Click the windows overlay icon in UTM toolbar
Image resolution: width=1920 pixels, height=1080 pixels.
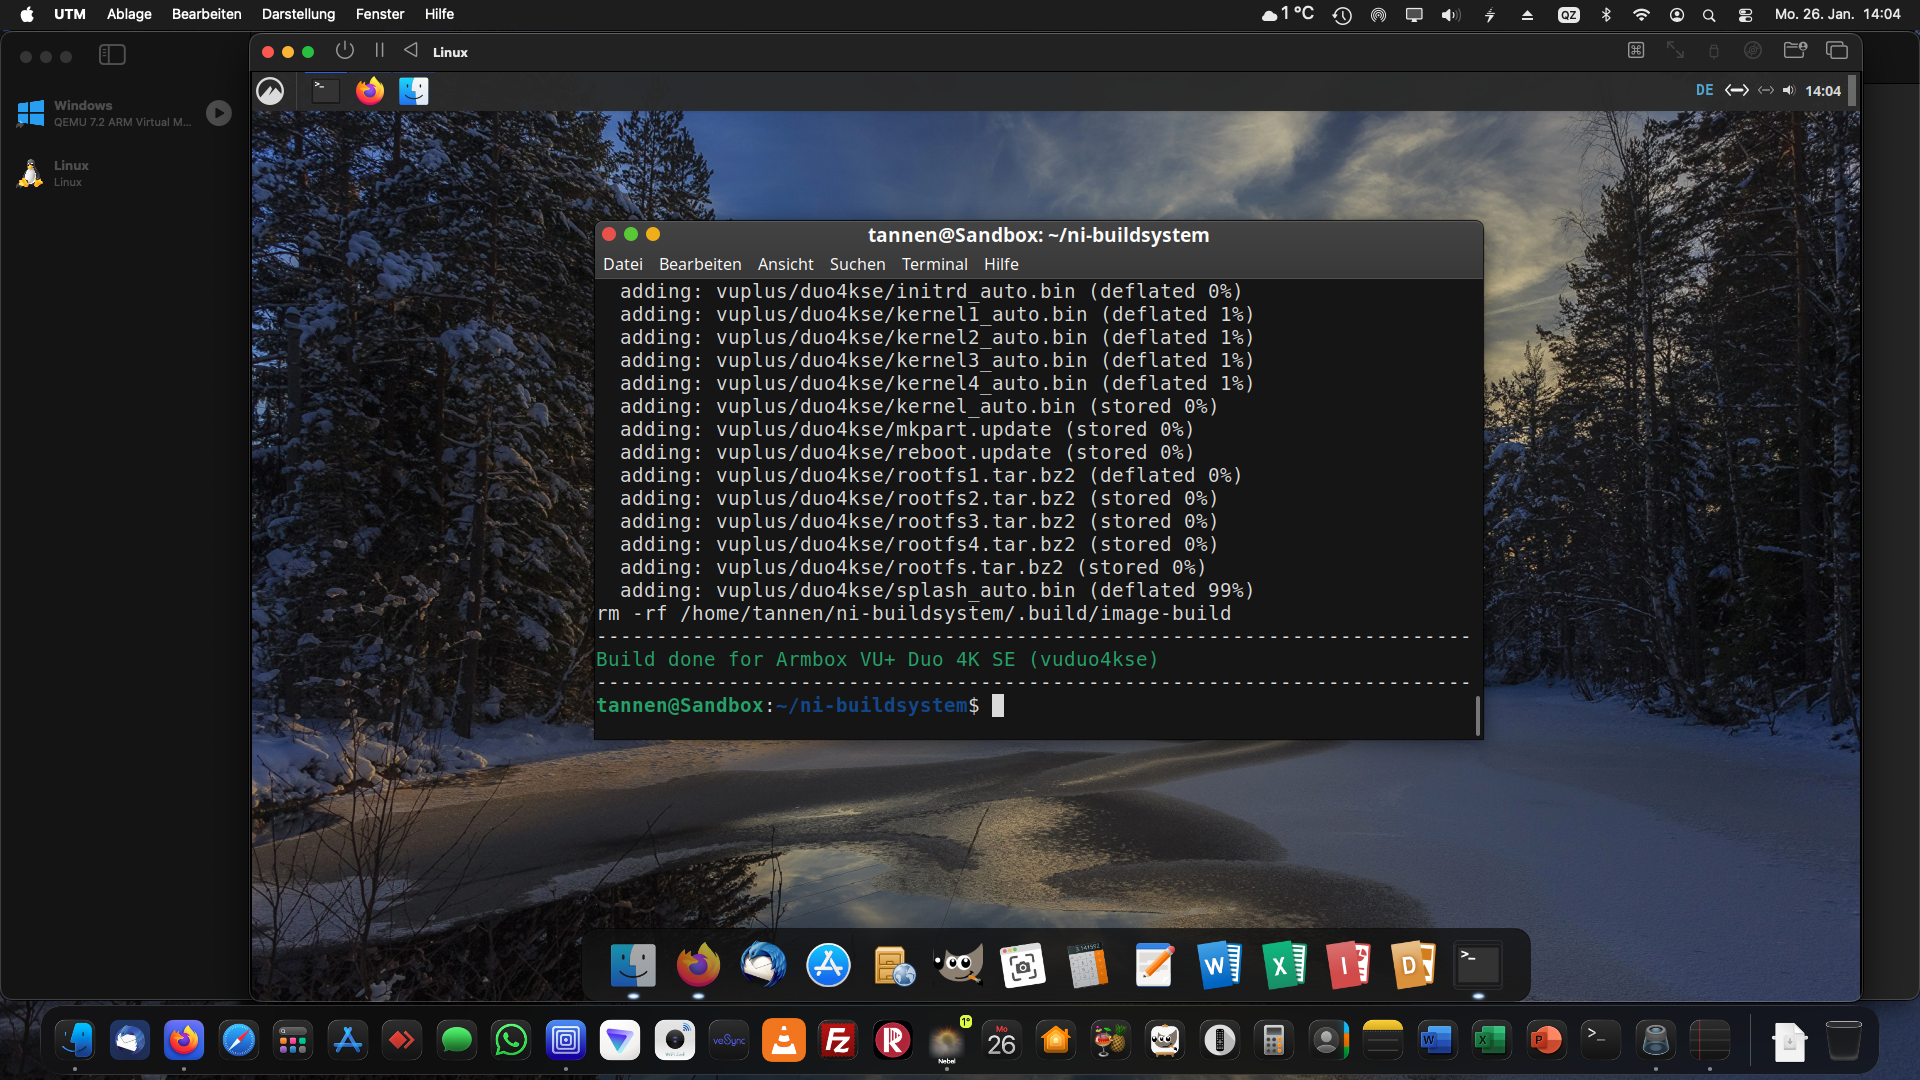point(1837,51)
